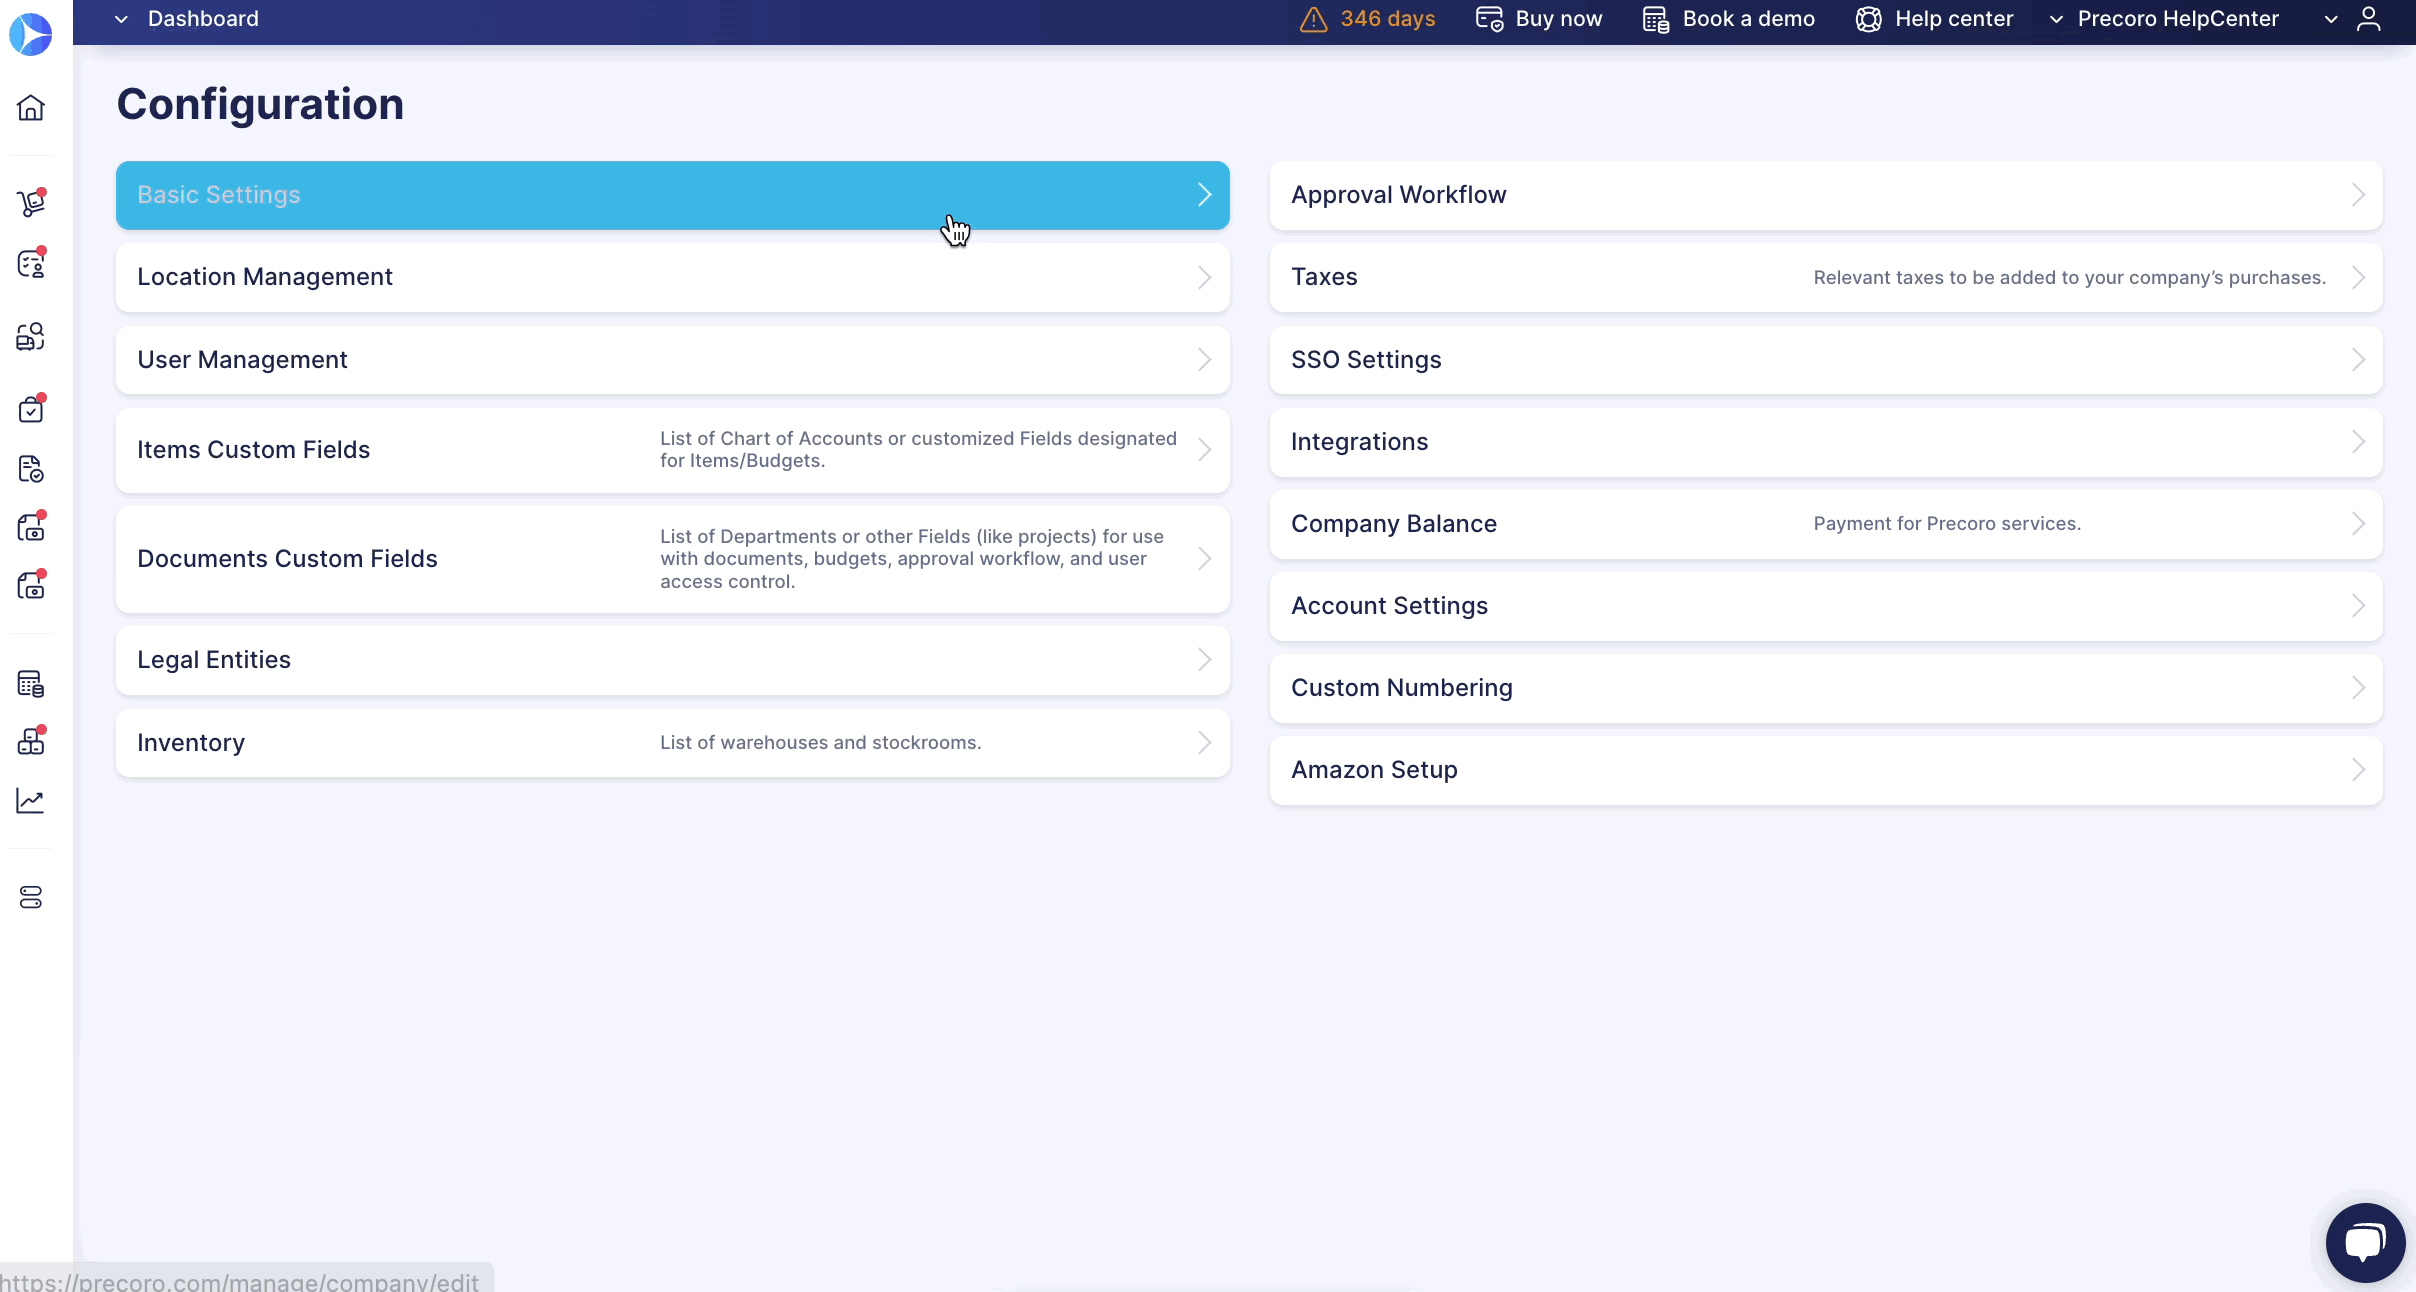Viewport: 2416px width, 1292px height.
Task: Open User Management
Action: pyautogui.click(x=672, y=360)
